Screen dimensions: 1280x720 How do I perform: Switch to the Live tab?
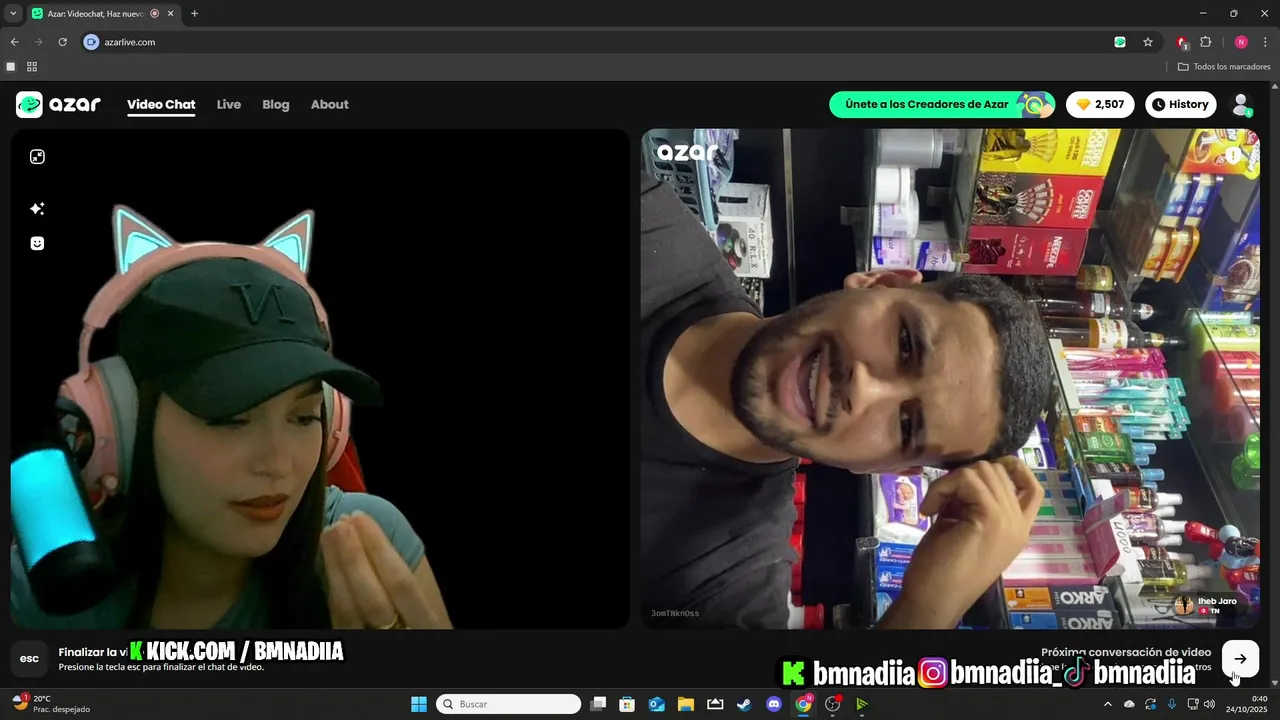[229, 104]
